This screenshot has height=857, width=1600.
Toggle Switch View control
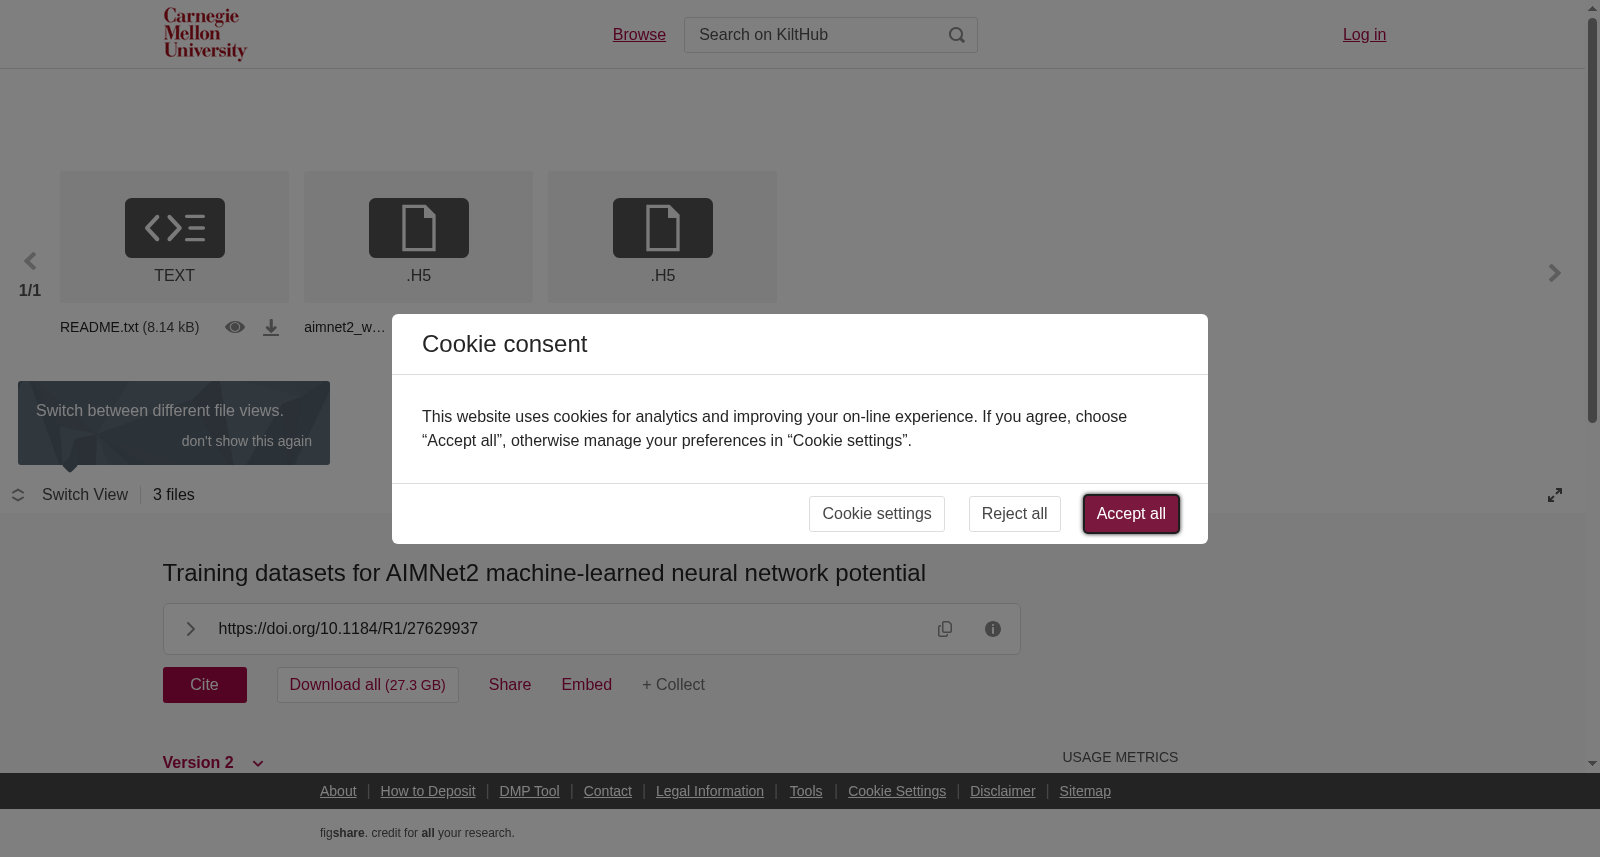pos(70,495)
